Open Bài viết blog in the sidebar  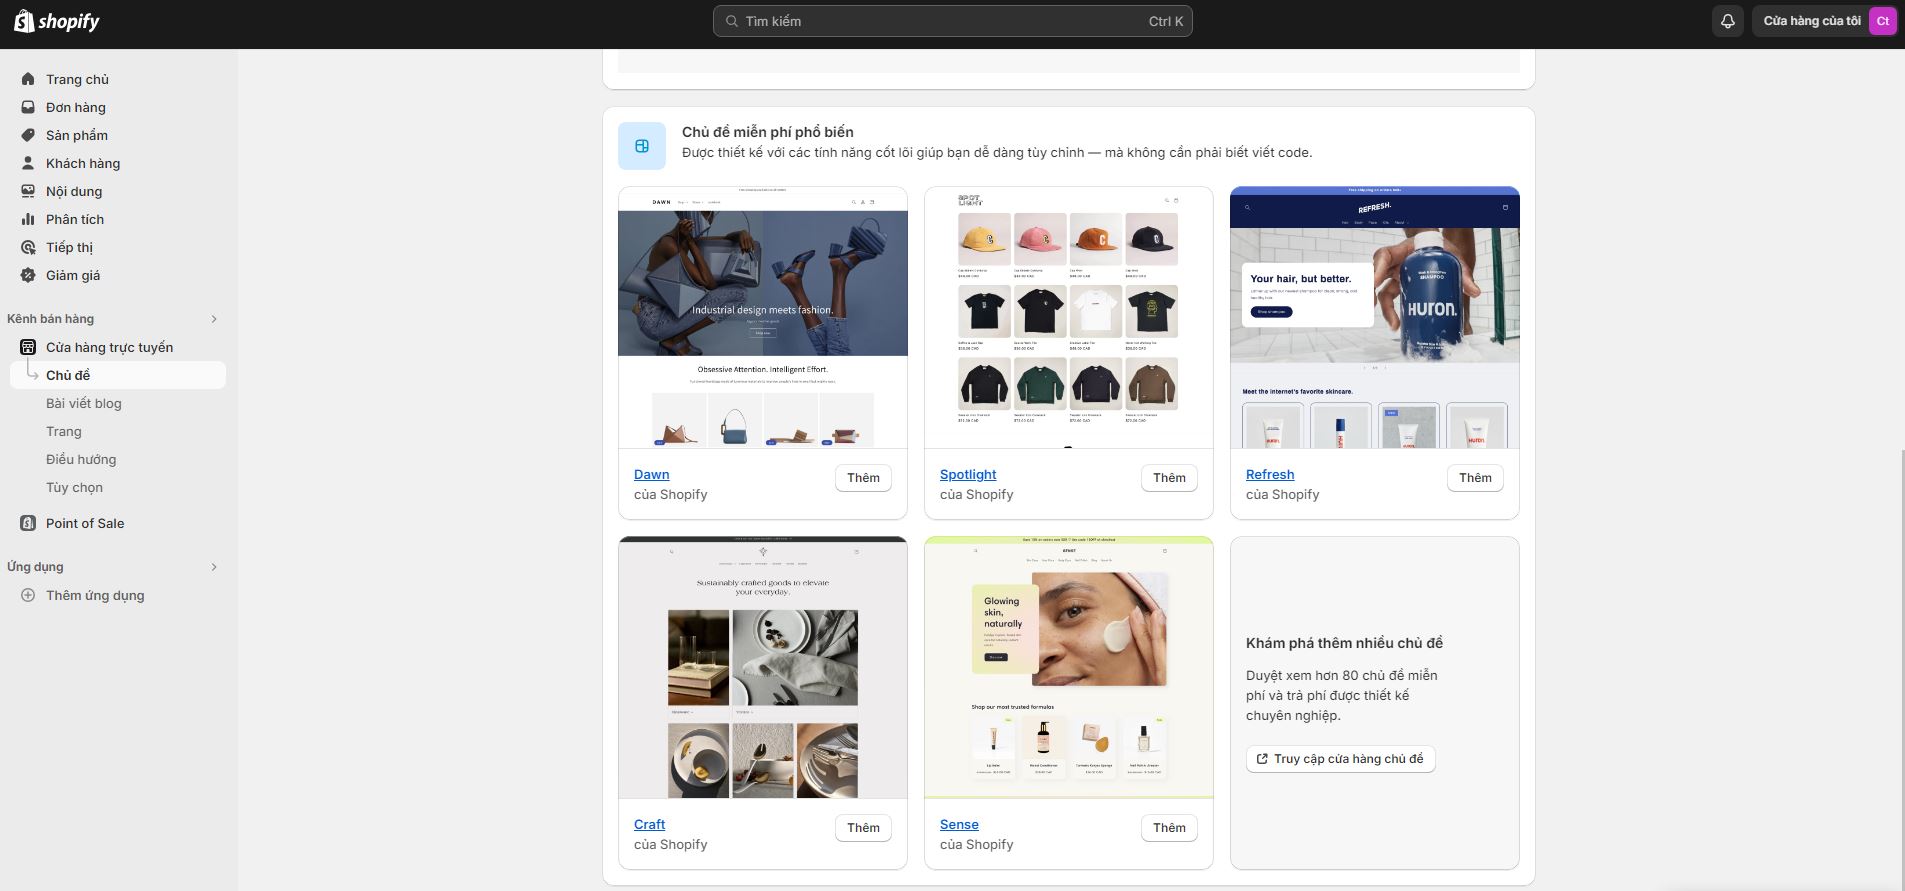tap(84, 403)
